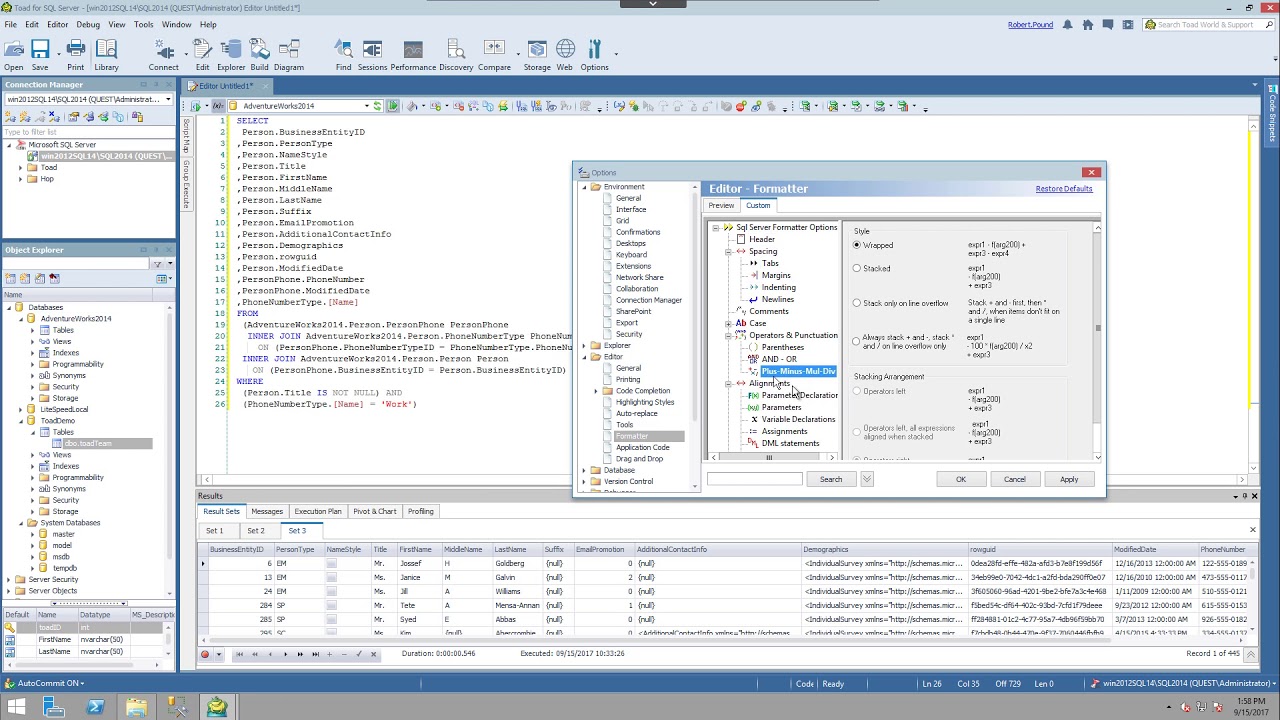Click the Connect plug icon

pos(164,55)
